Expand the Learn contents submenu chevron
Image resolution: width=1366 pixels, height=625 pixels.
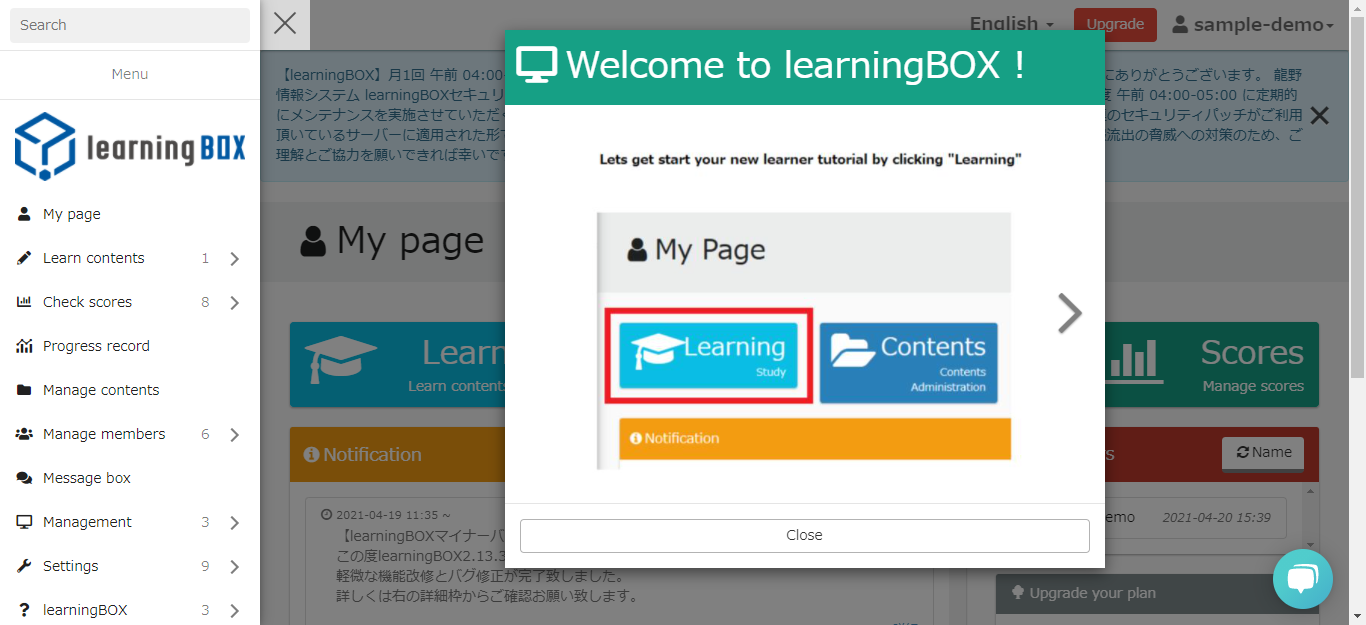click(x=234, y=259)
